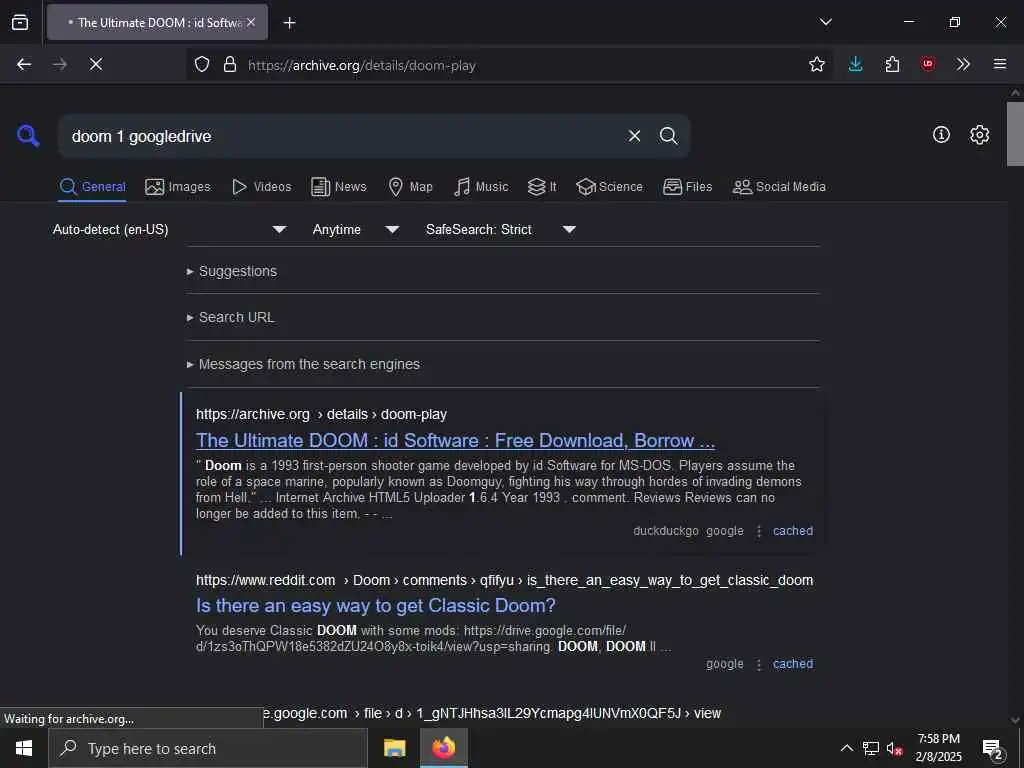Focus the 'doom 1 googledrive' search field

[x=340, y=136]
